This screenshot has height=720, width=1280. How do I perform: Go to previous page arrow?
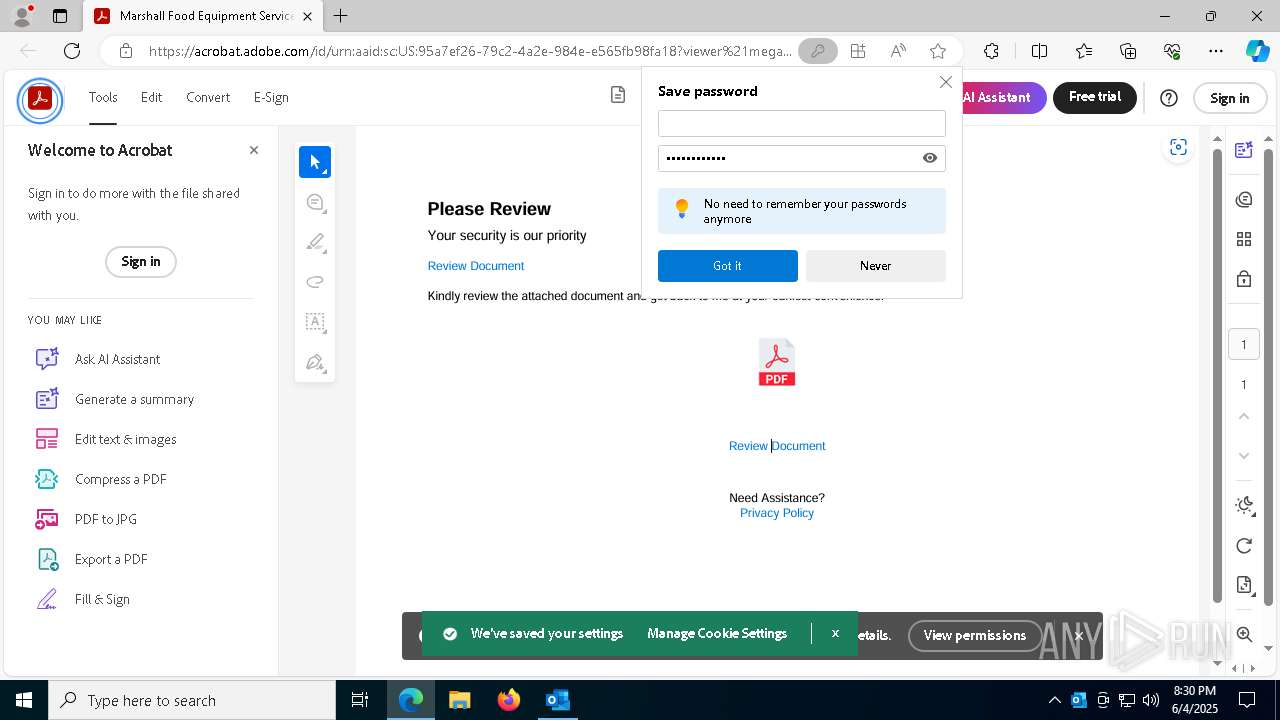click(1244, 416)
